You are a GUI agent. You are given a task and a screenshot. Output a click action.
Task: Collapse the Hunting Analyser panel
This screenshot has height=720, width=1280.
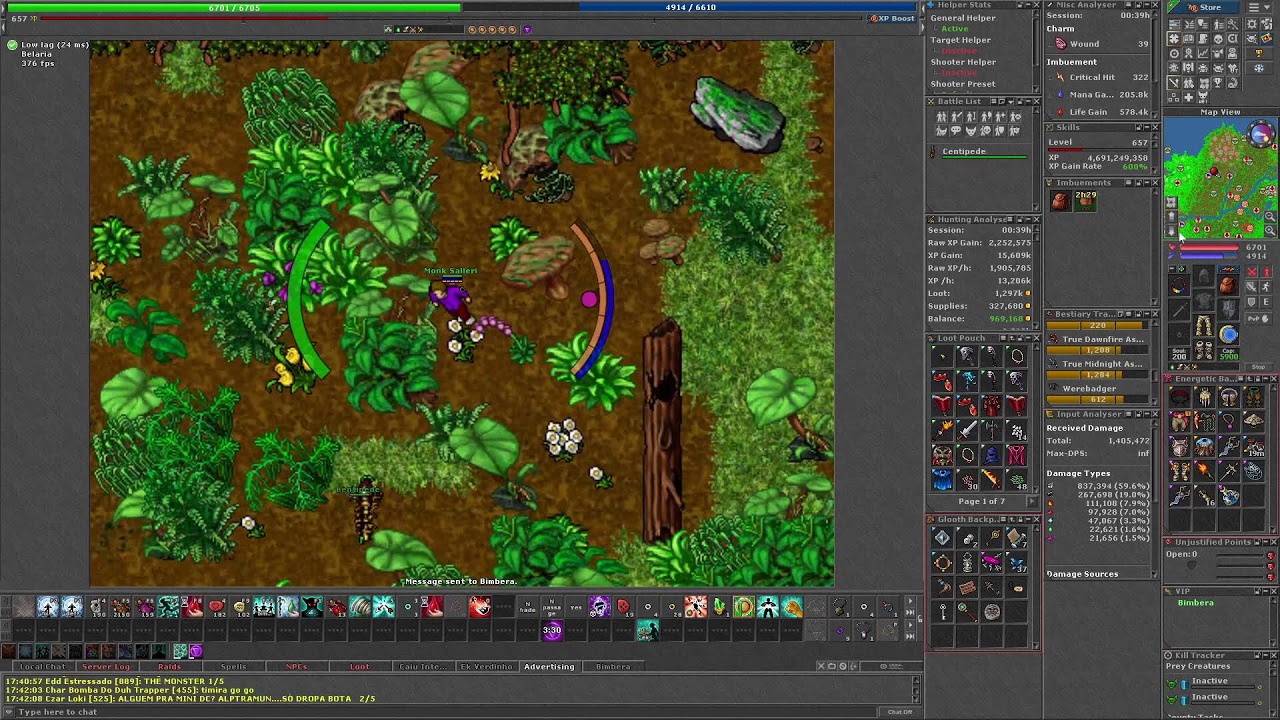[1028, 219]
